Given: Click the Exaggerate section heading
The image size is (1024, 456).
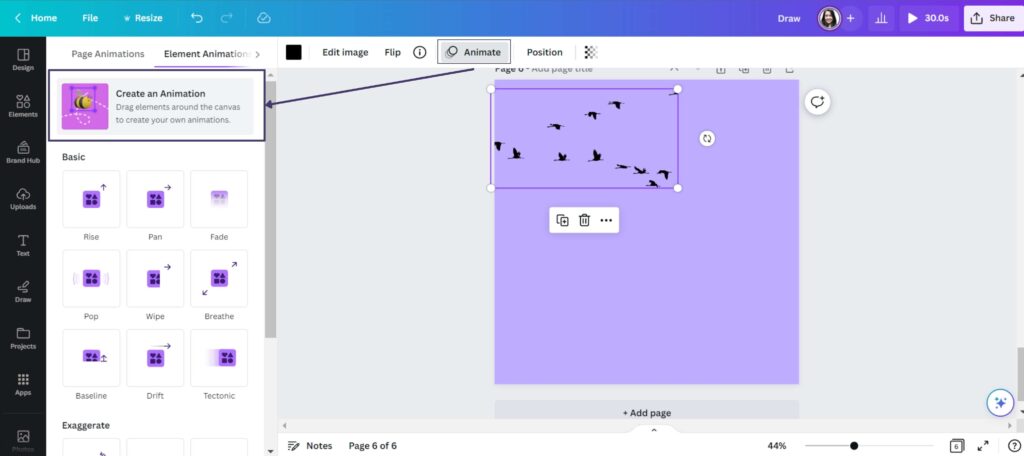Looking at the screenshot, I should [86, 425].
